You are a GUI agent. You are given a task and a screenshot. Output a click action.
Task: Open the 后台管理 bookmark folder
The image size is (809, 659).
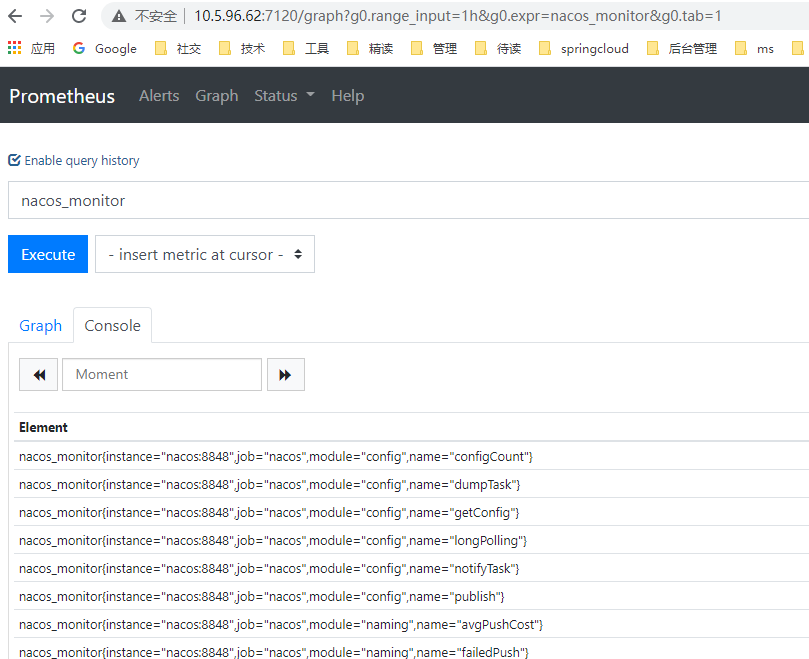(682, 49)
